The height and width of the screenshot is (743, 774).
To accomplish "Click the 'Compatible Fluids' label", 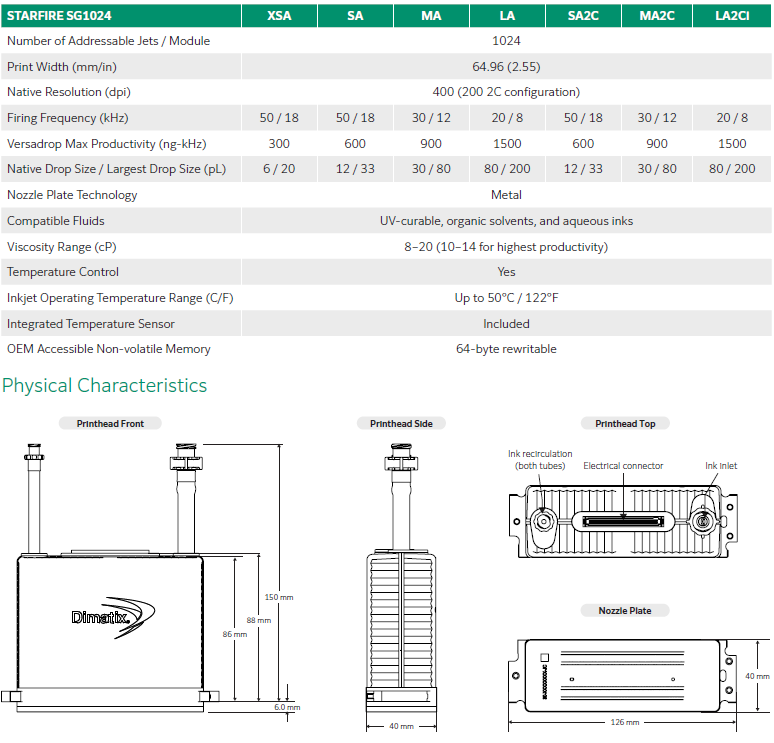I will [56, 221].
